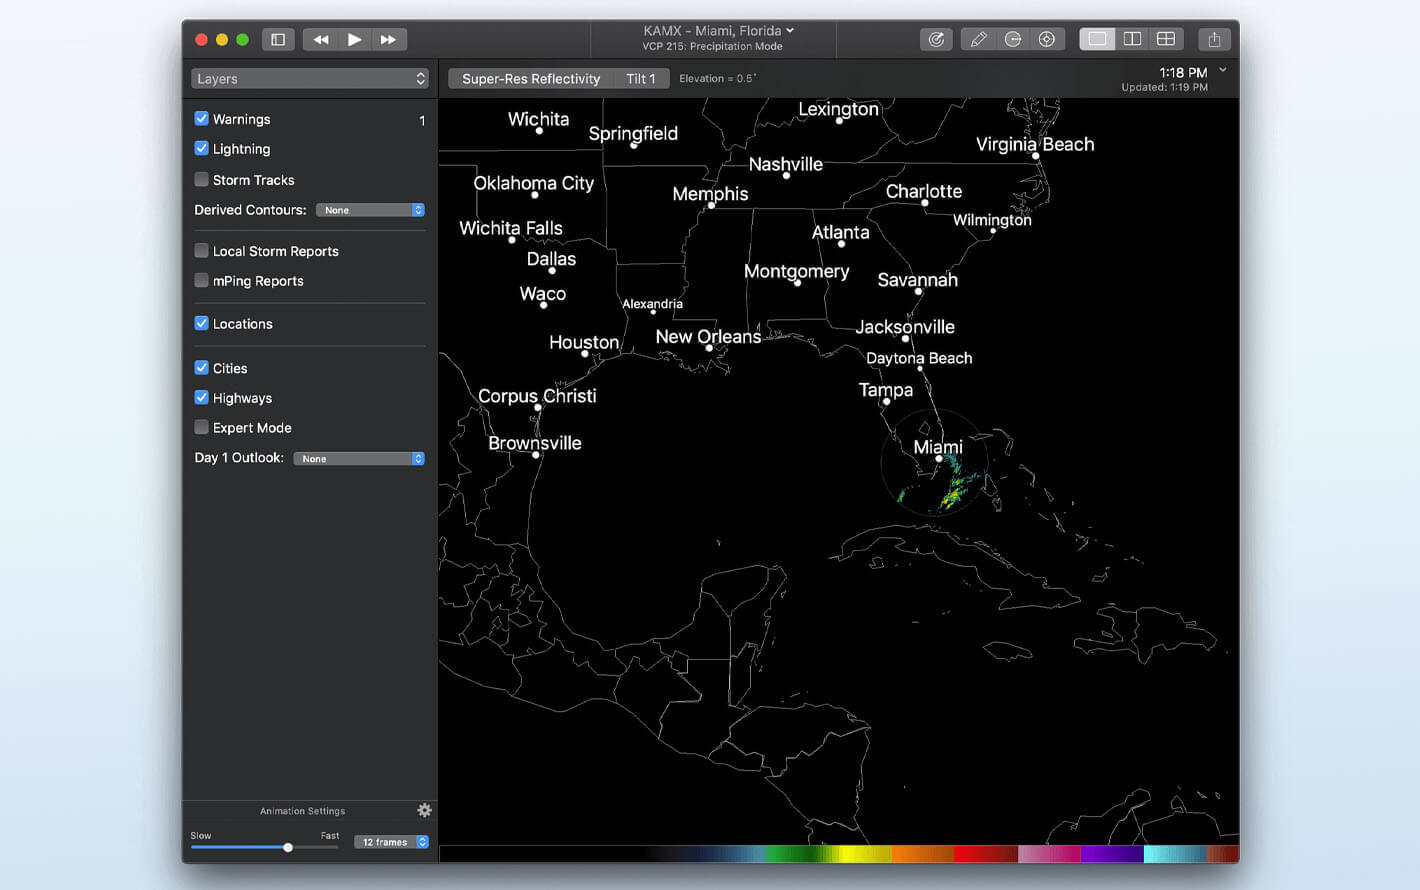Click the Dallas city label

point(551,259)
